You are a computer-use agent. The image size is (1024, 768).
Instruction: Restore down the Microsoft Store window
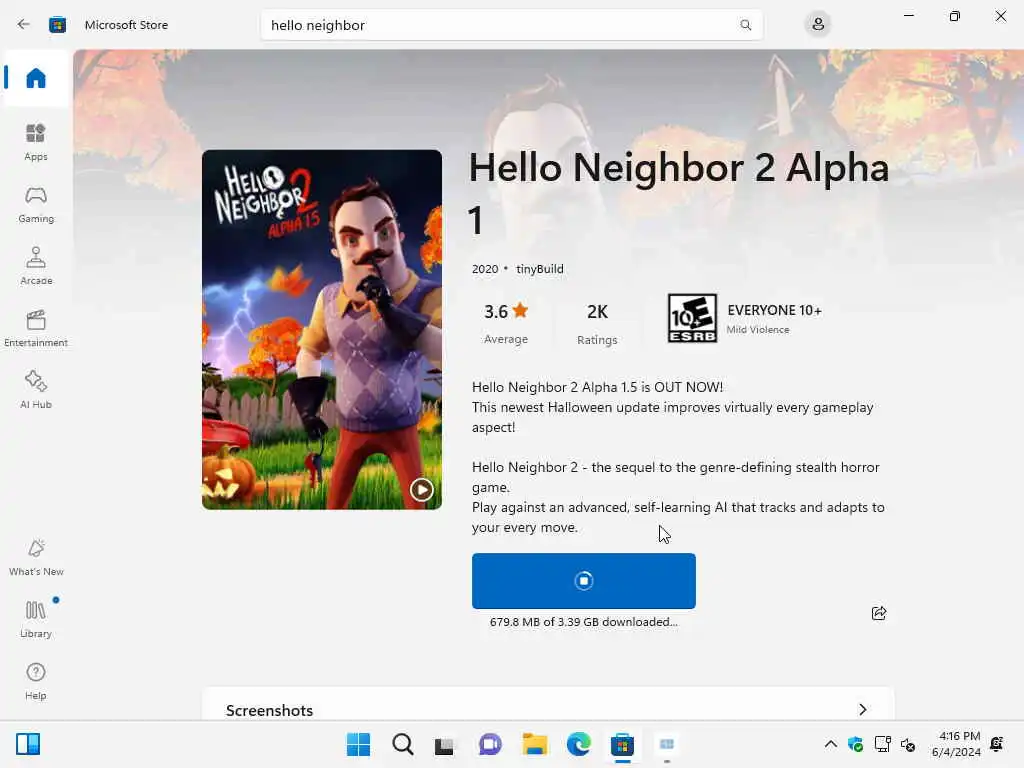click(x=955, y=16)
